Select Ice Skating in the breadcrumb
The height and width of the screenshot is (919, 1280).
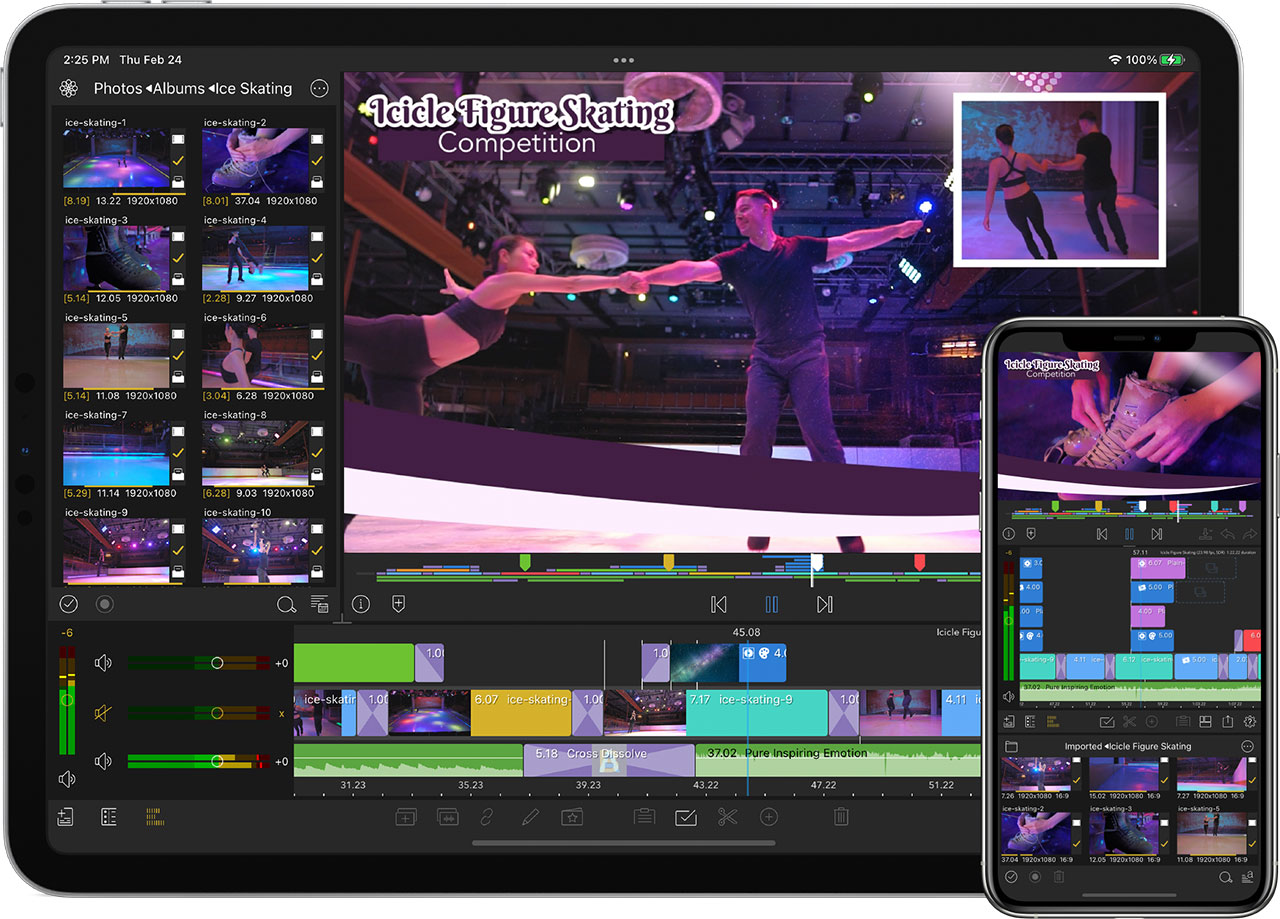[255, 89]
